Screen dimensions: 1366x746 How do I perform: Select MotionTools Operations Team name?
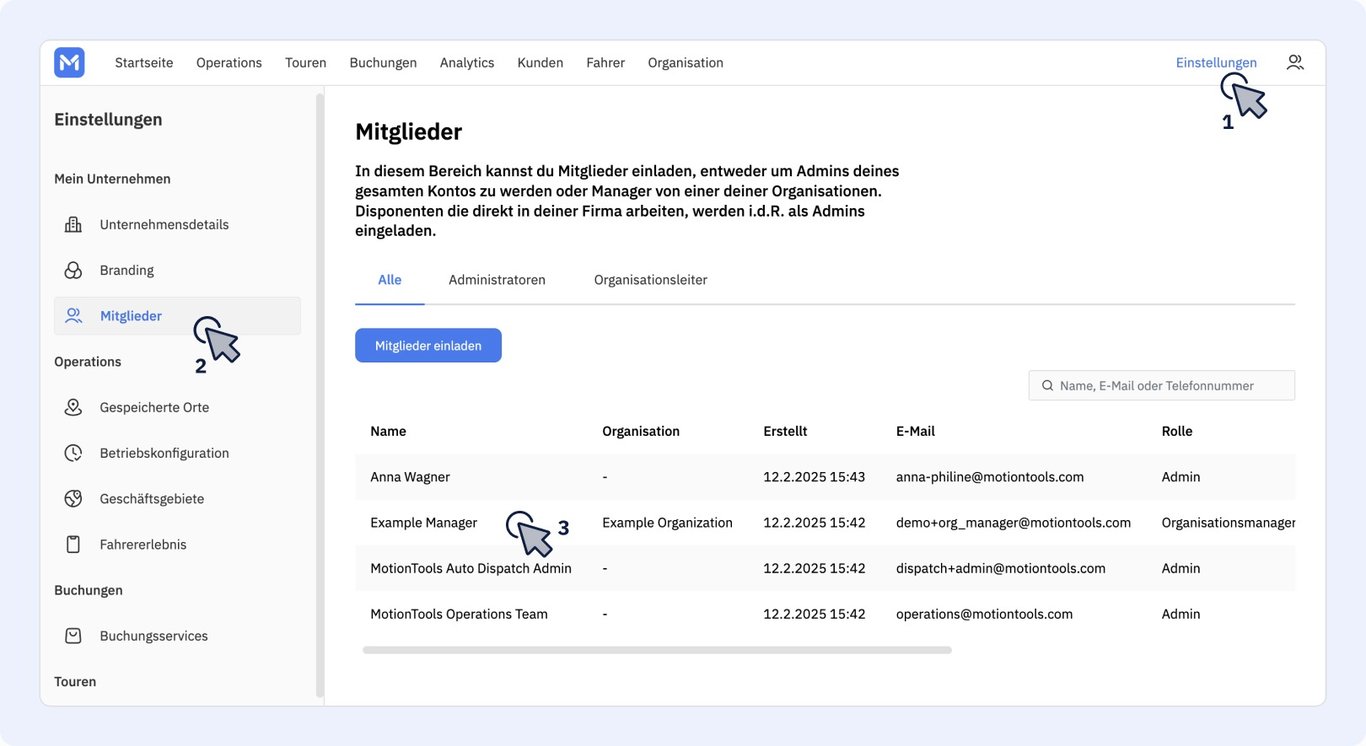(x=459, y=614)
